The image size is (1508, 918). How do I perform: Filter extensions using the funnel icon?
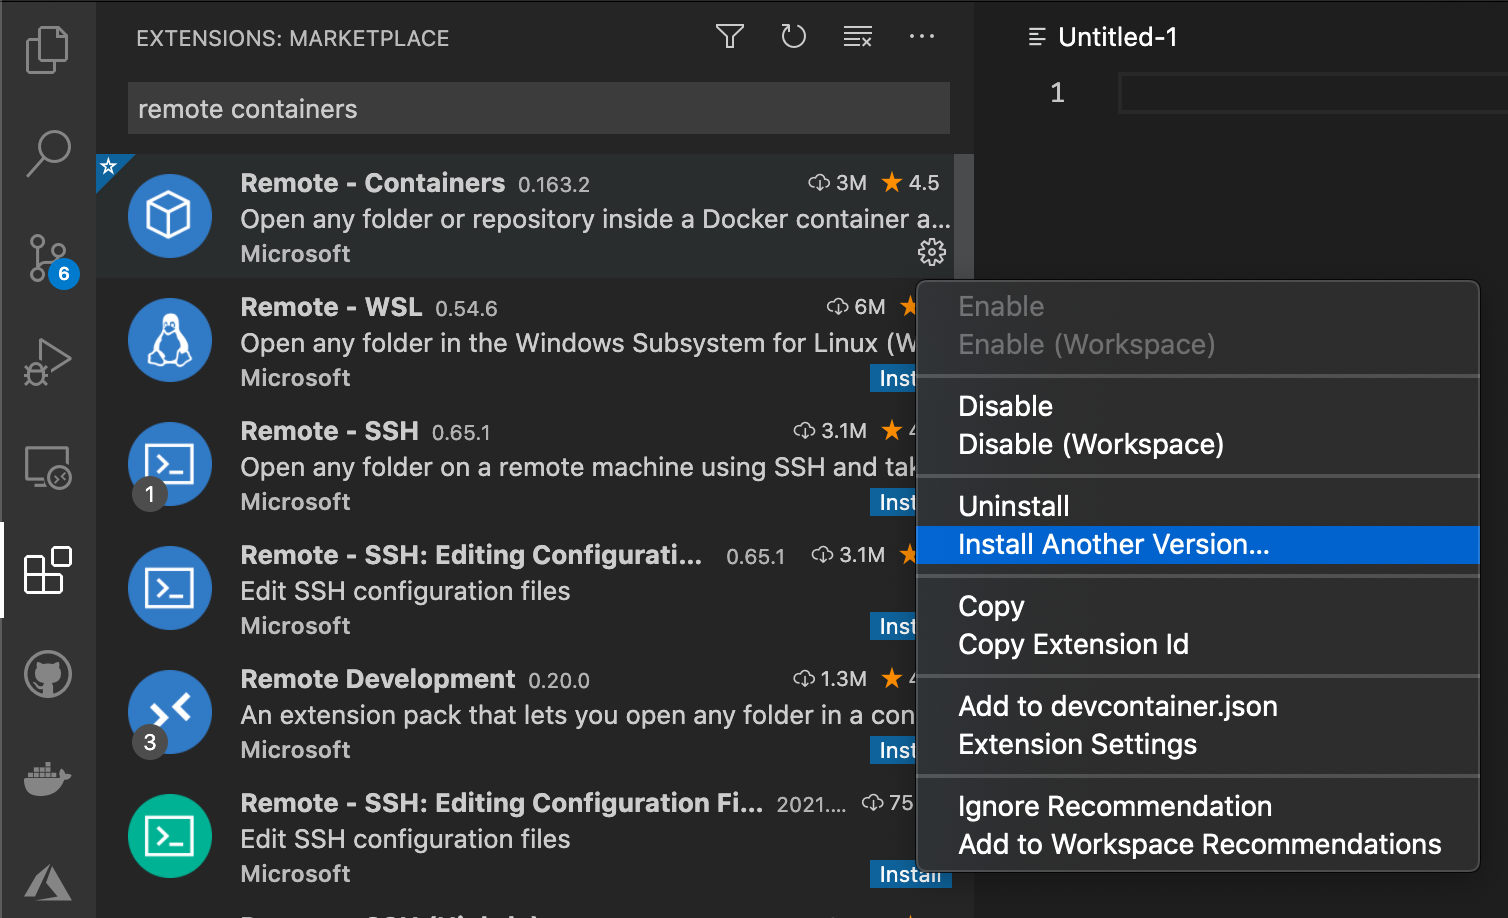click(730, 37)
